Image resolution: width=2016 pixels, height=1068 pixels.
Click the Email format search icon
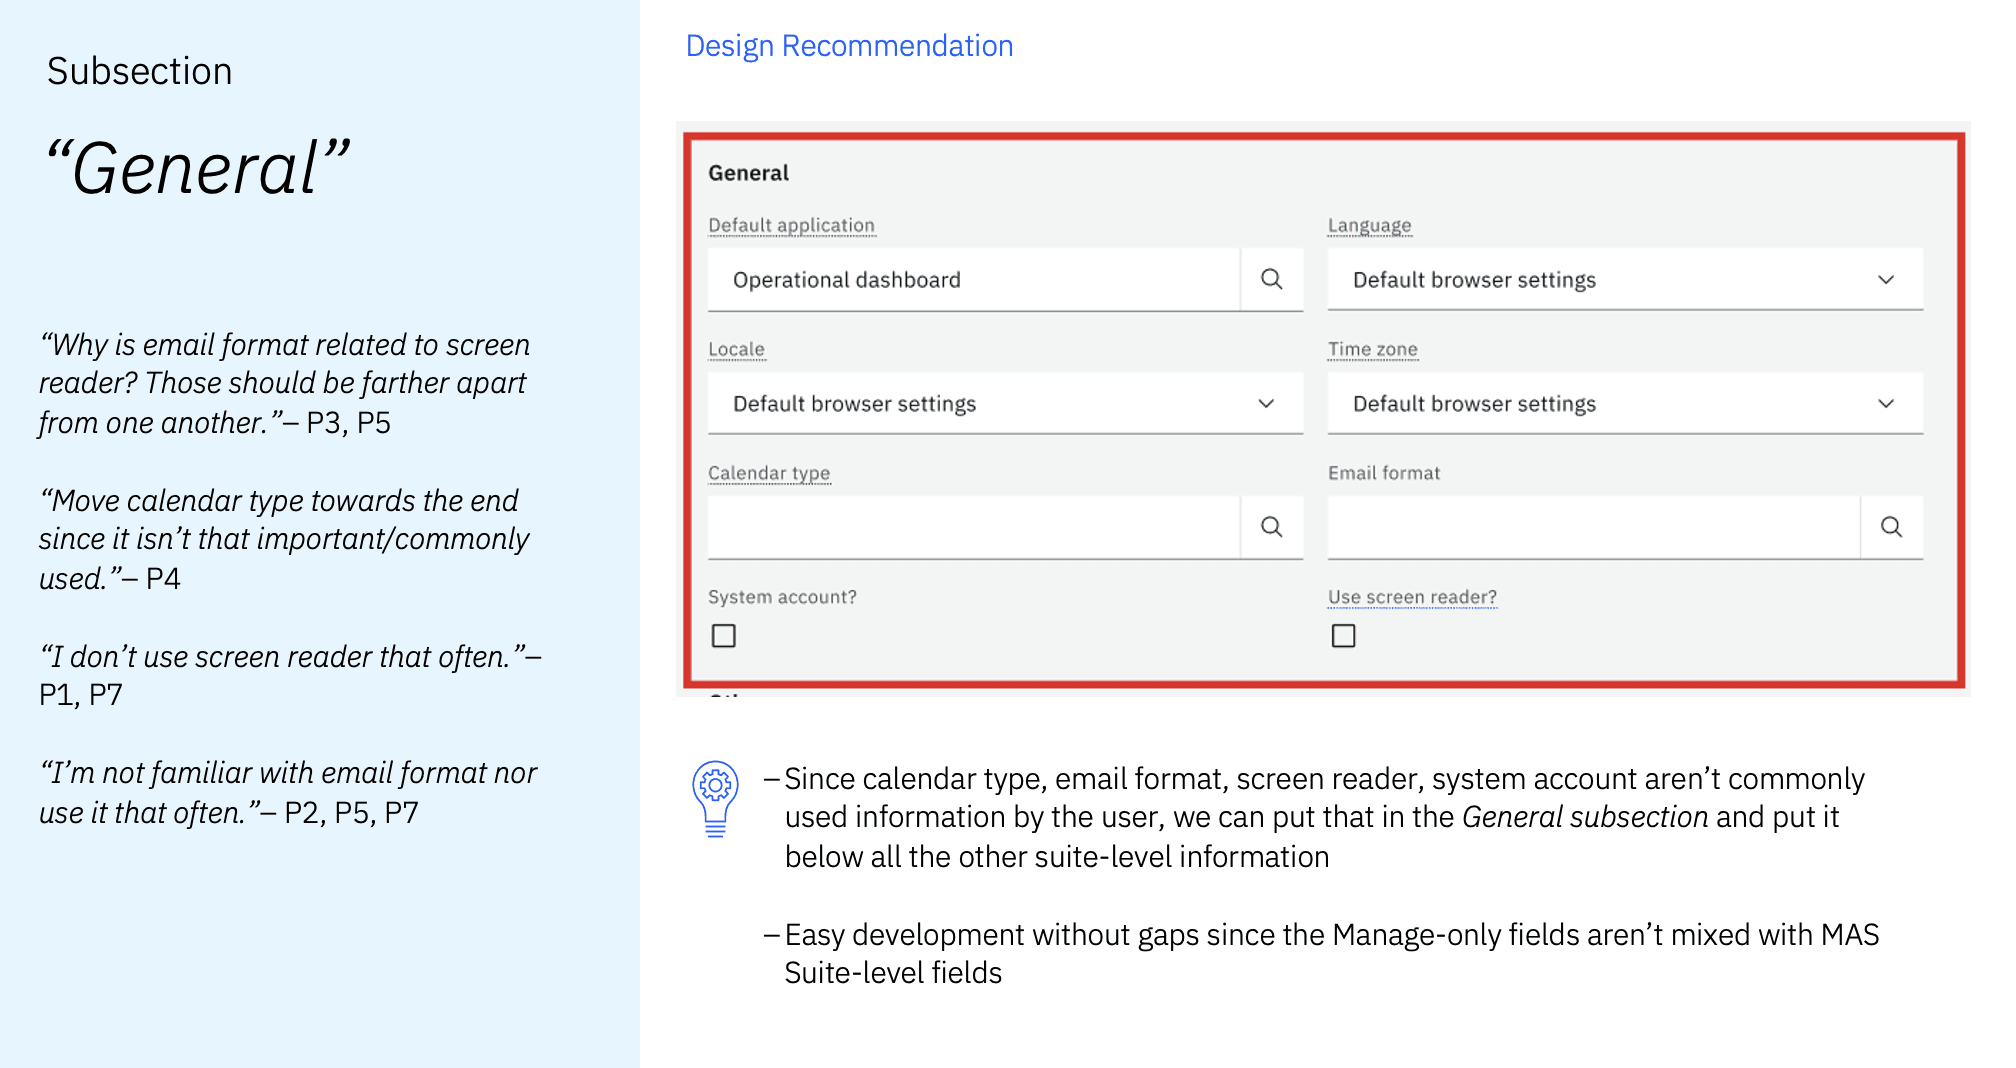coord(1891,527)
